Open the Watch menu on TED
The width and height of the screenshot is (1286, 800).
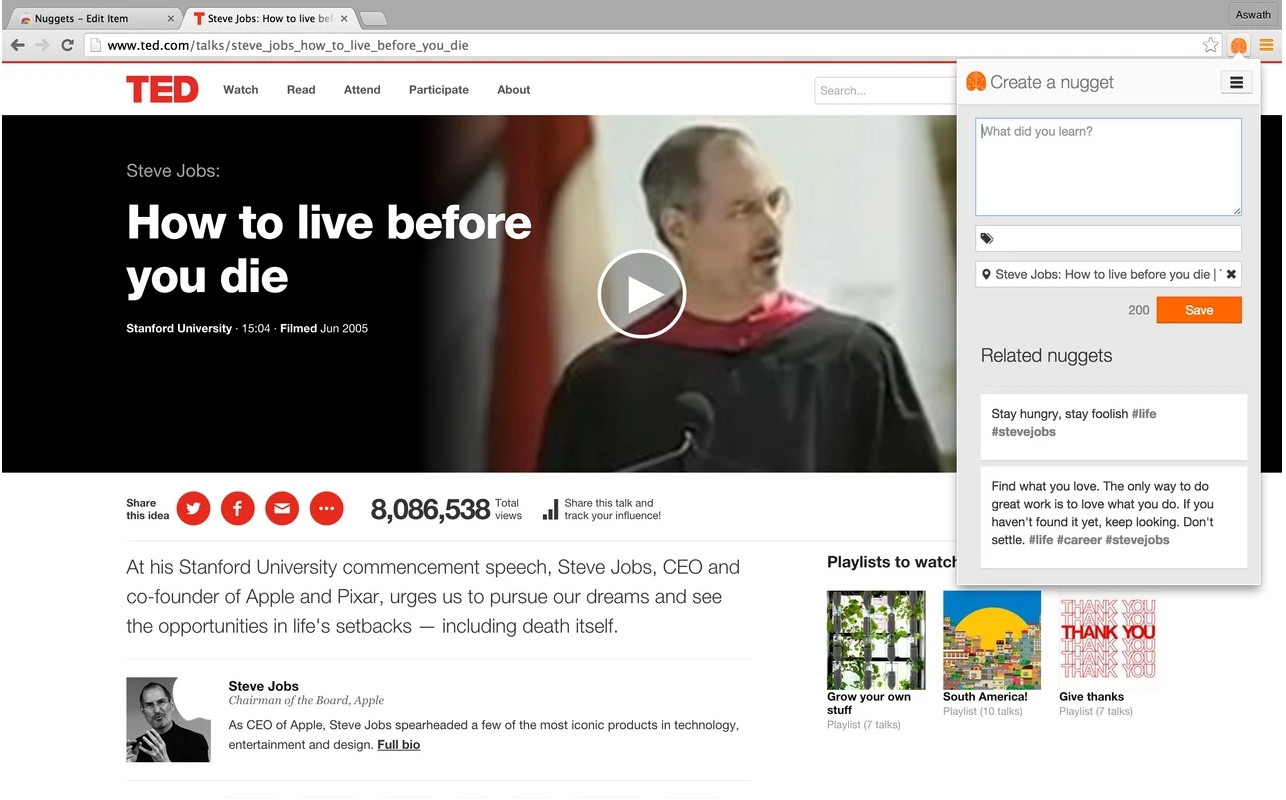(240, 90)
